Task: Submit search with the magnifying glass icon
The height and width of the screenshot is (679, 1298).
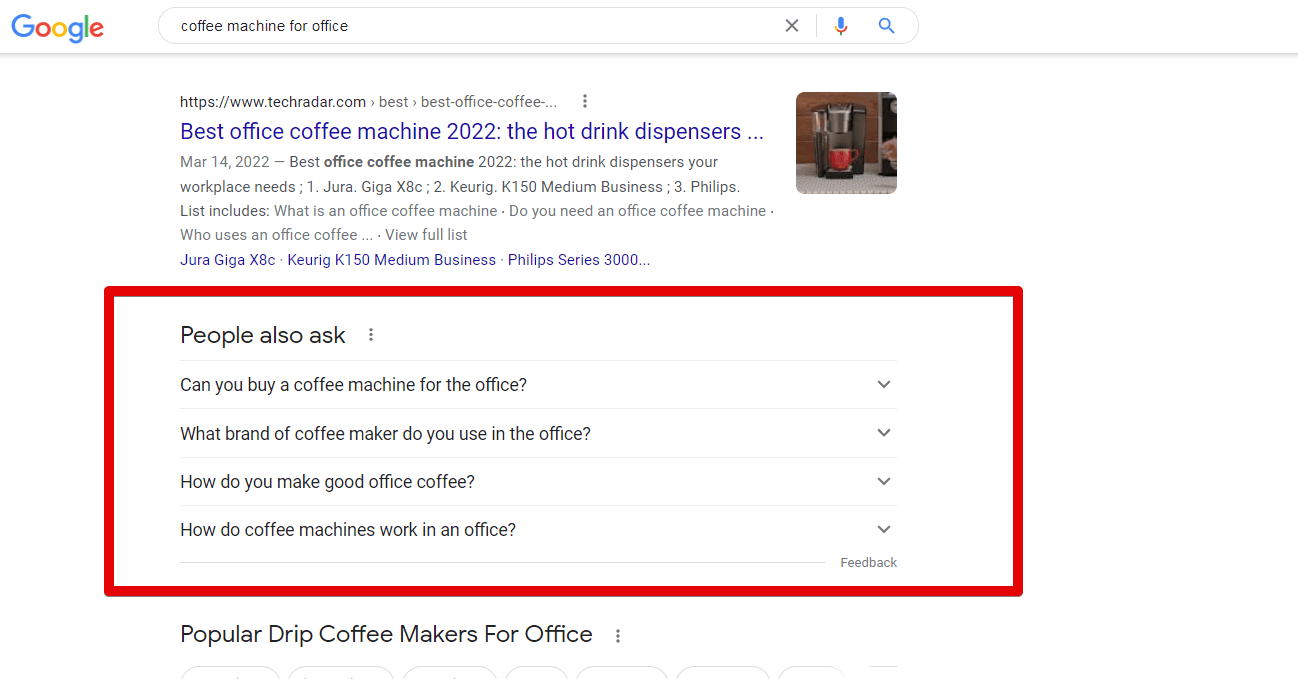Action: pos(886,26)
